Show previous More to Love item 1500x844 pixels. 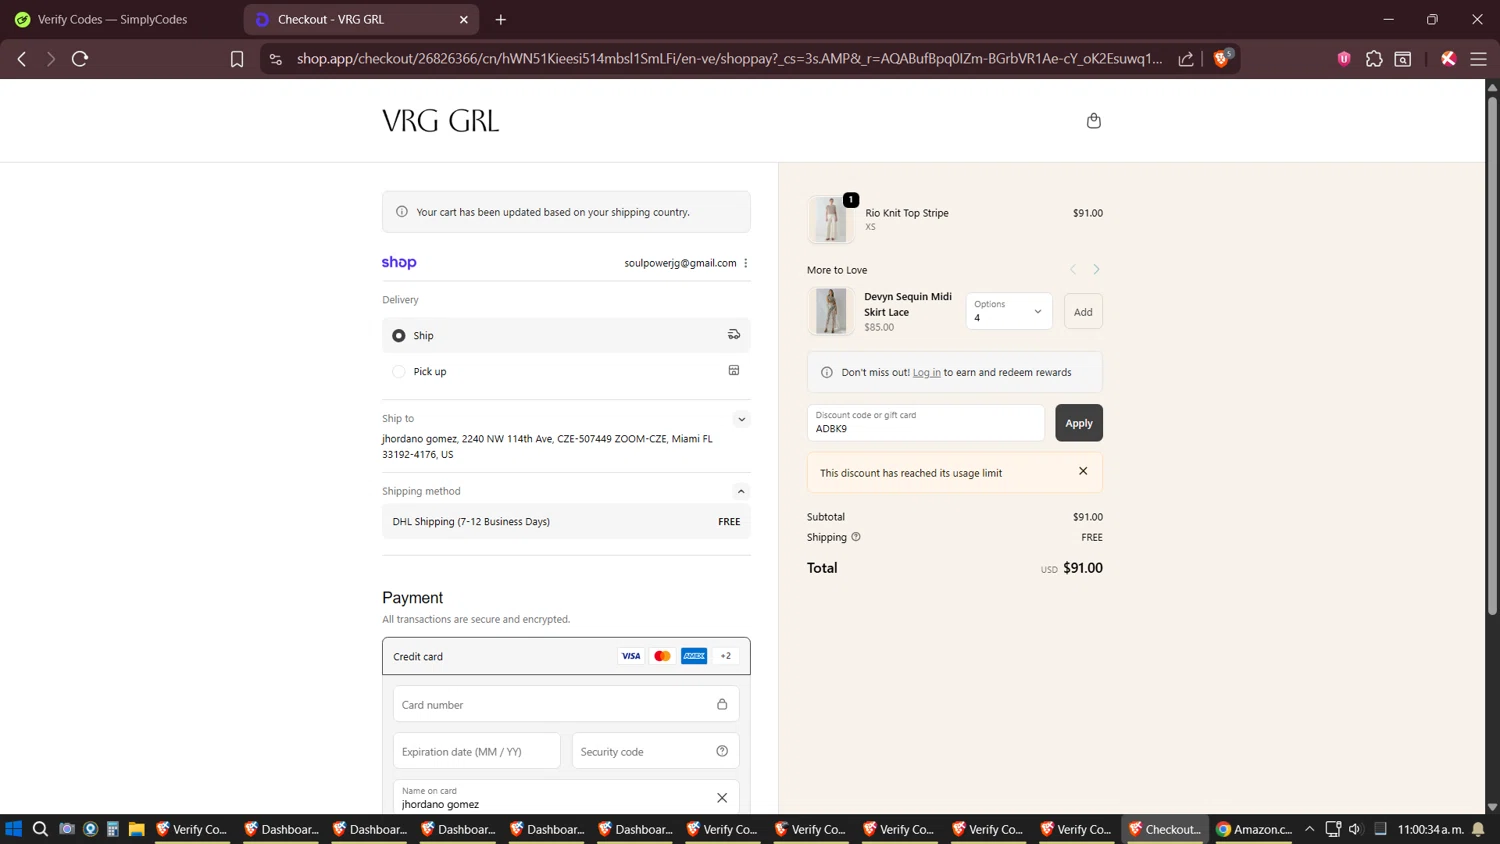coord(1073,269)
